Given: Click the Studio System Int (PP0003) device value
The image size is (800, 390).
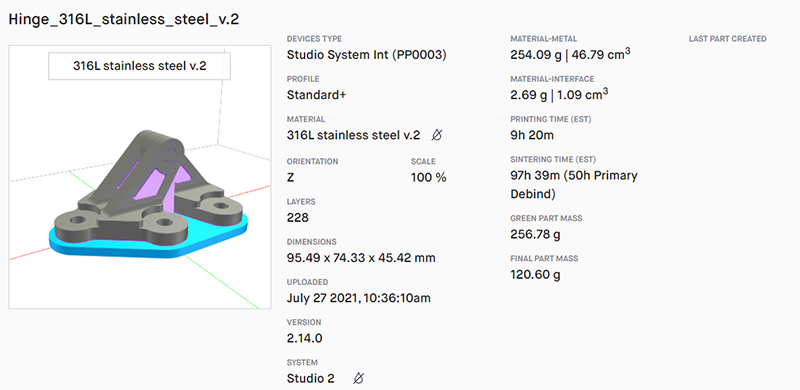Looking at the screenshot, I should (367, 55).
